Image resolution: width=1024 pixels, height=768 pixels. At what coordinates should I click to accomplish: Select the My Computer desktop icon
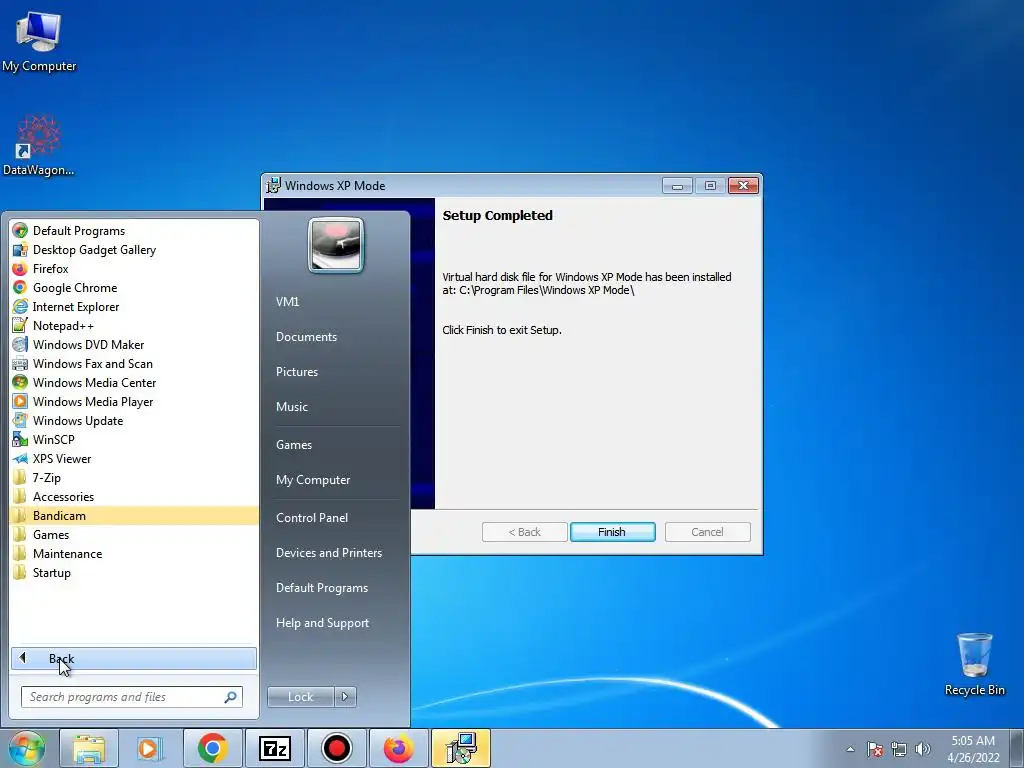tap(39, 42)
